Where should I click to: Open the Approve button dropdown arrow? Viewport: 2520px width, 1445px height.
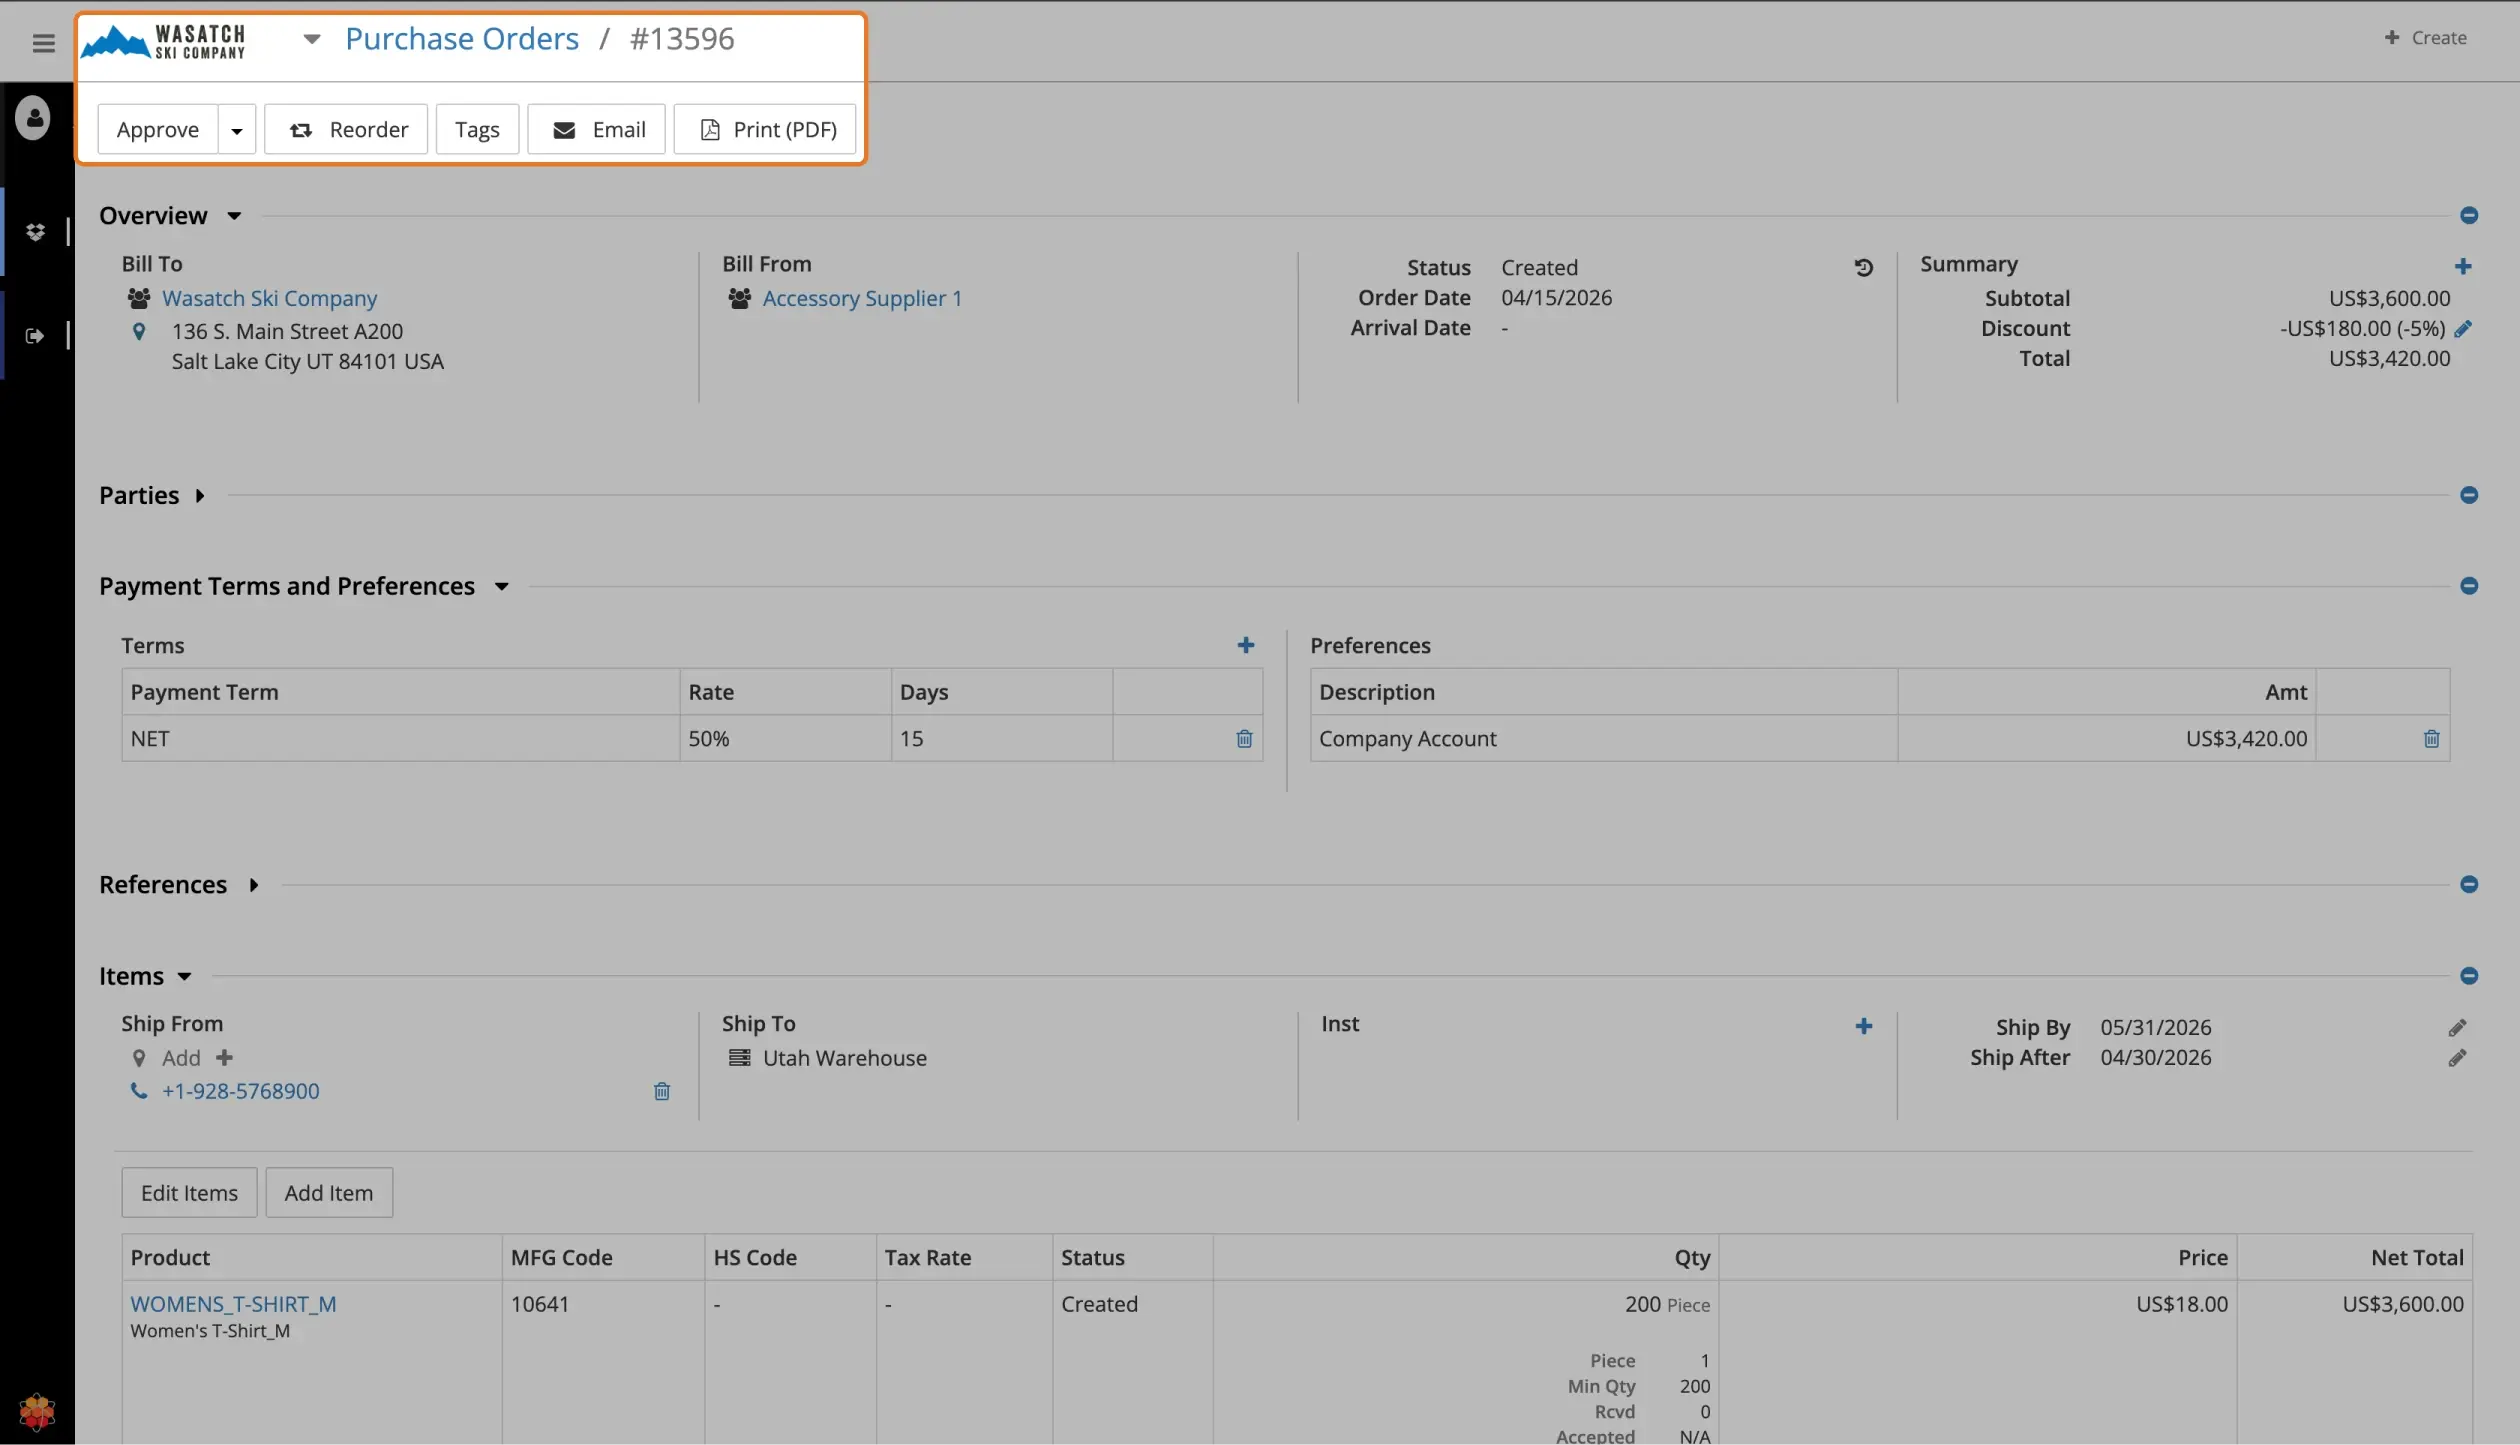(237, 130)
